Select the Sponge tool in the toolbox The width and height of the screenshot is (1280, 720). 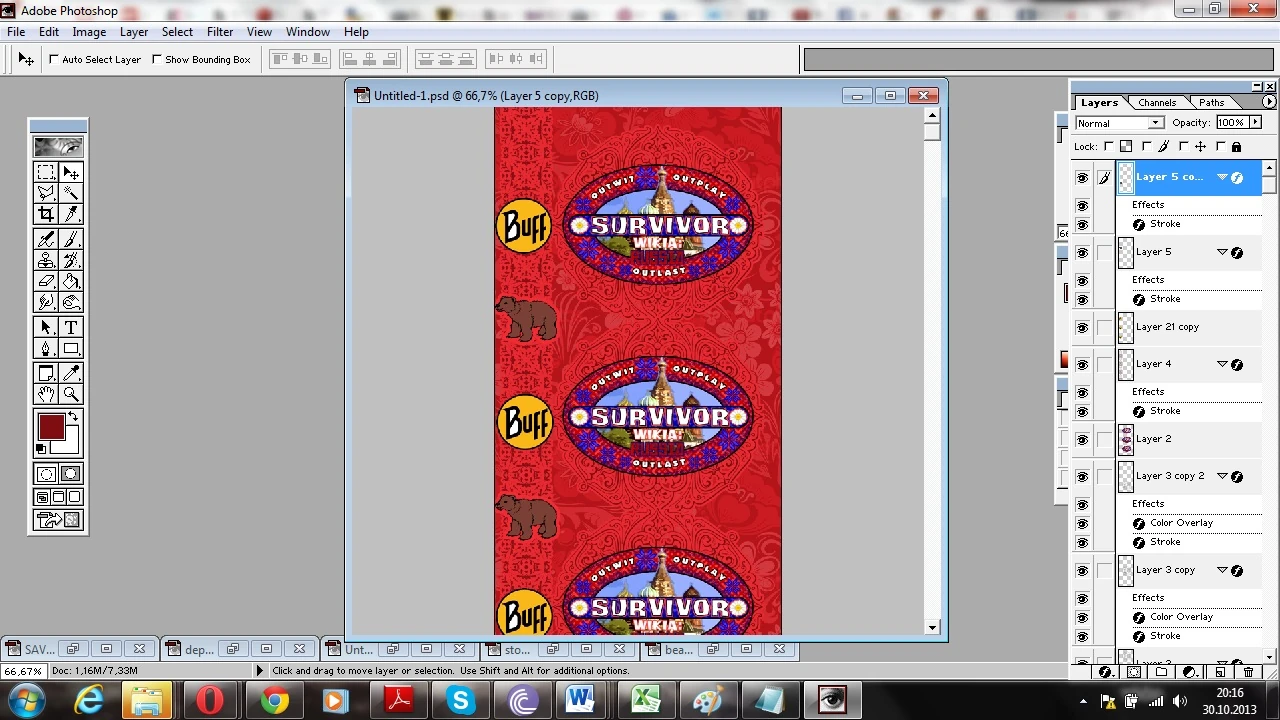tap(71, 302)
